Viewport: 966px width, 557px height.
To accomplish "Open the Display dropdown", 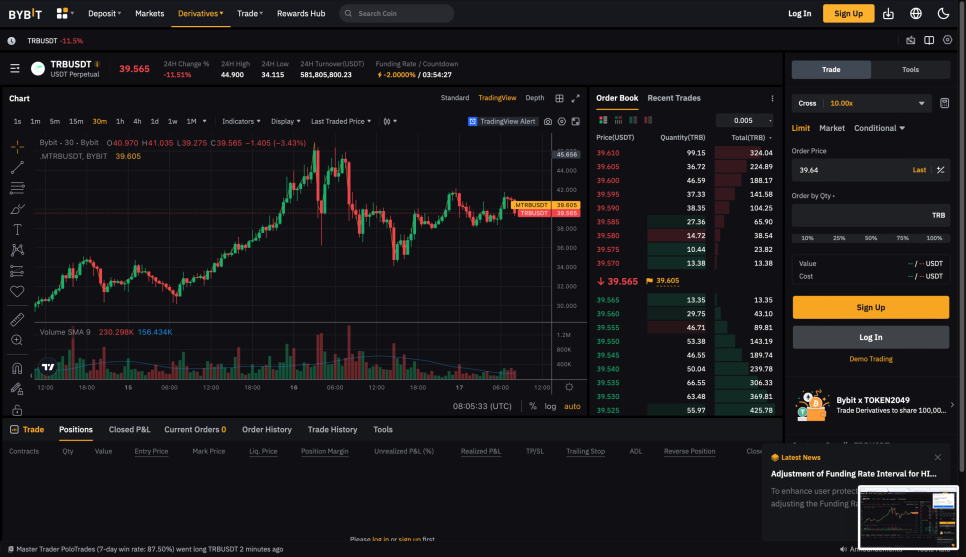I will point(286,121).
